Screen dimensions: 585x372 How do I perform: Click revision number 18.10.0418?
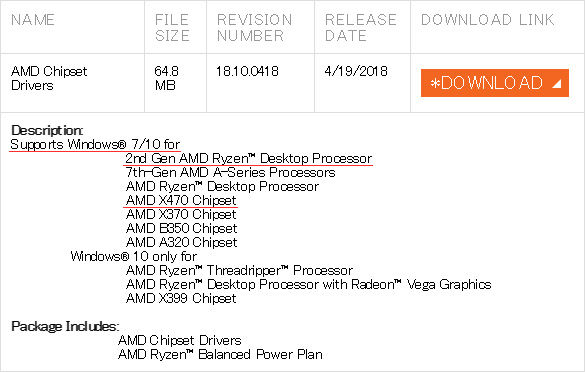tap(247, 71)
